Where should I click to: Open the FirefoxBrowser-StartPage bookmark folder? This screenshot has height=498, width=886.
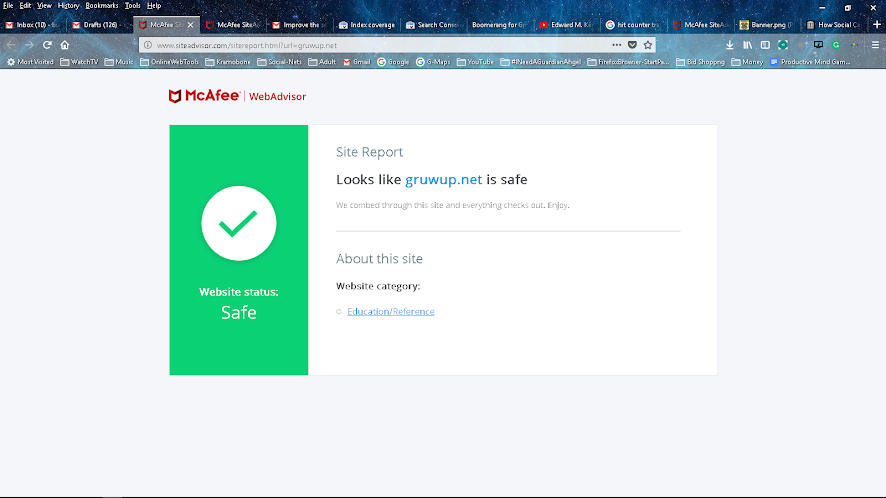pyautogui.click(x=628, y=62)
